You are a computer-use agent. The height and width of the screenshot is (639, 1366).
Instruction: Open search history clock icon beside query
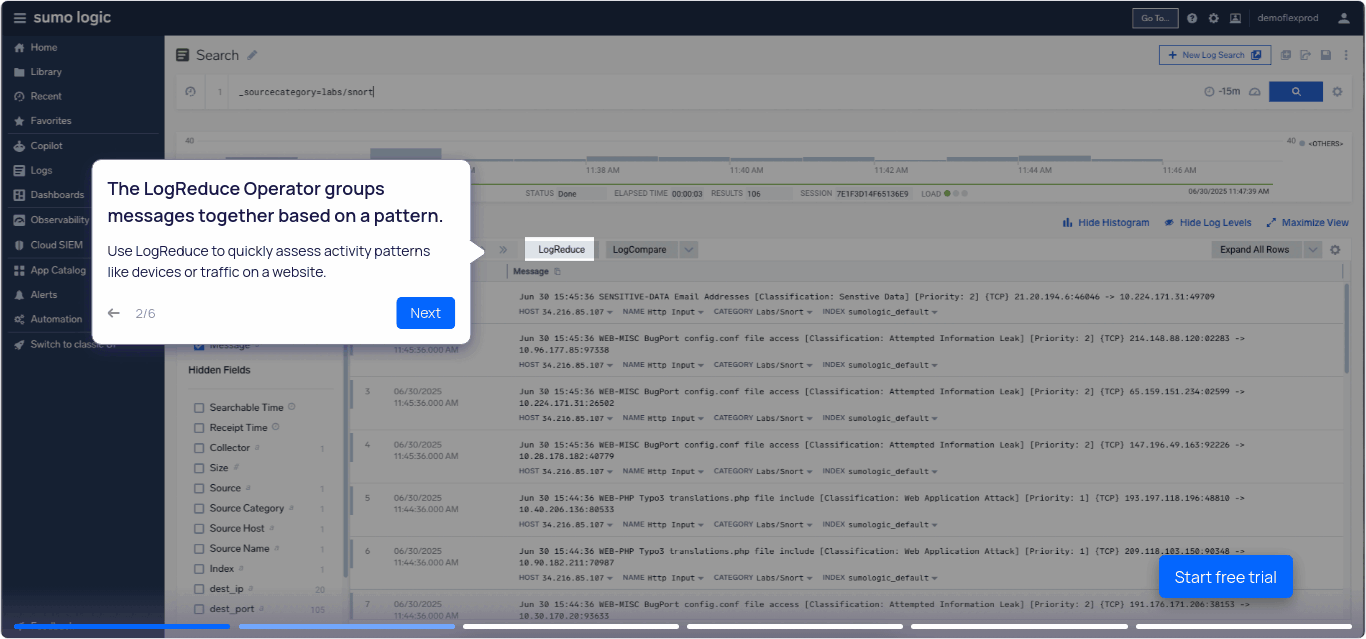pyautogui.click(x=191, y=92)
